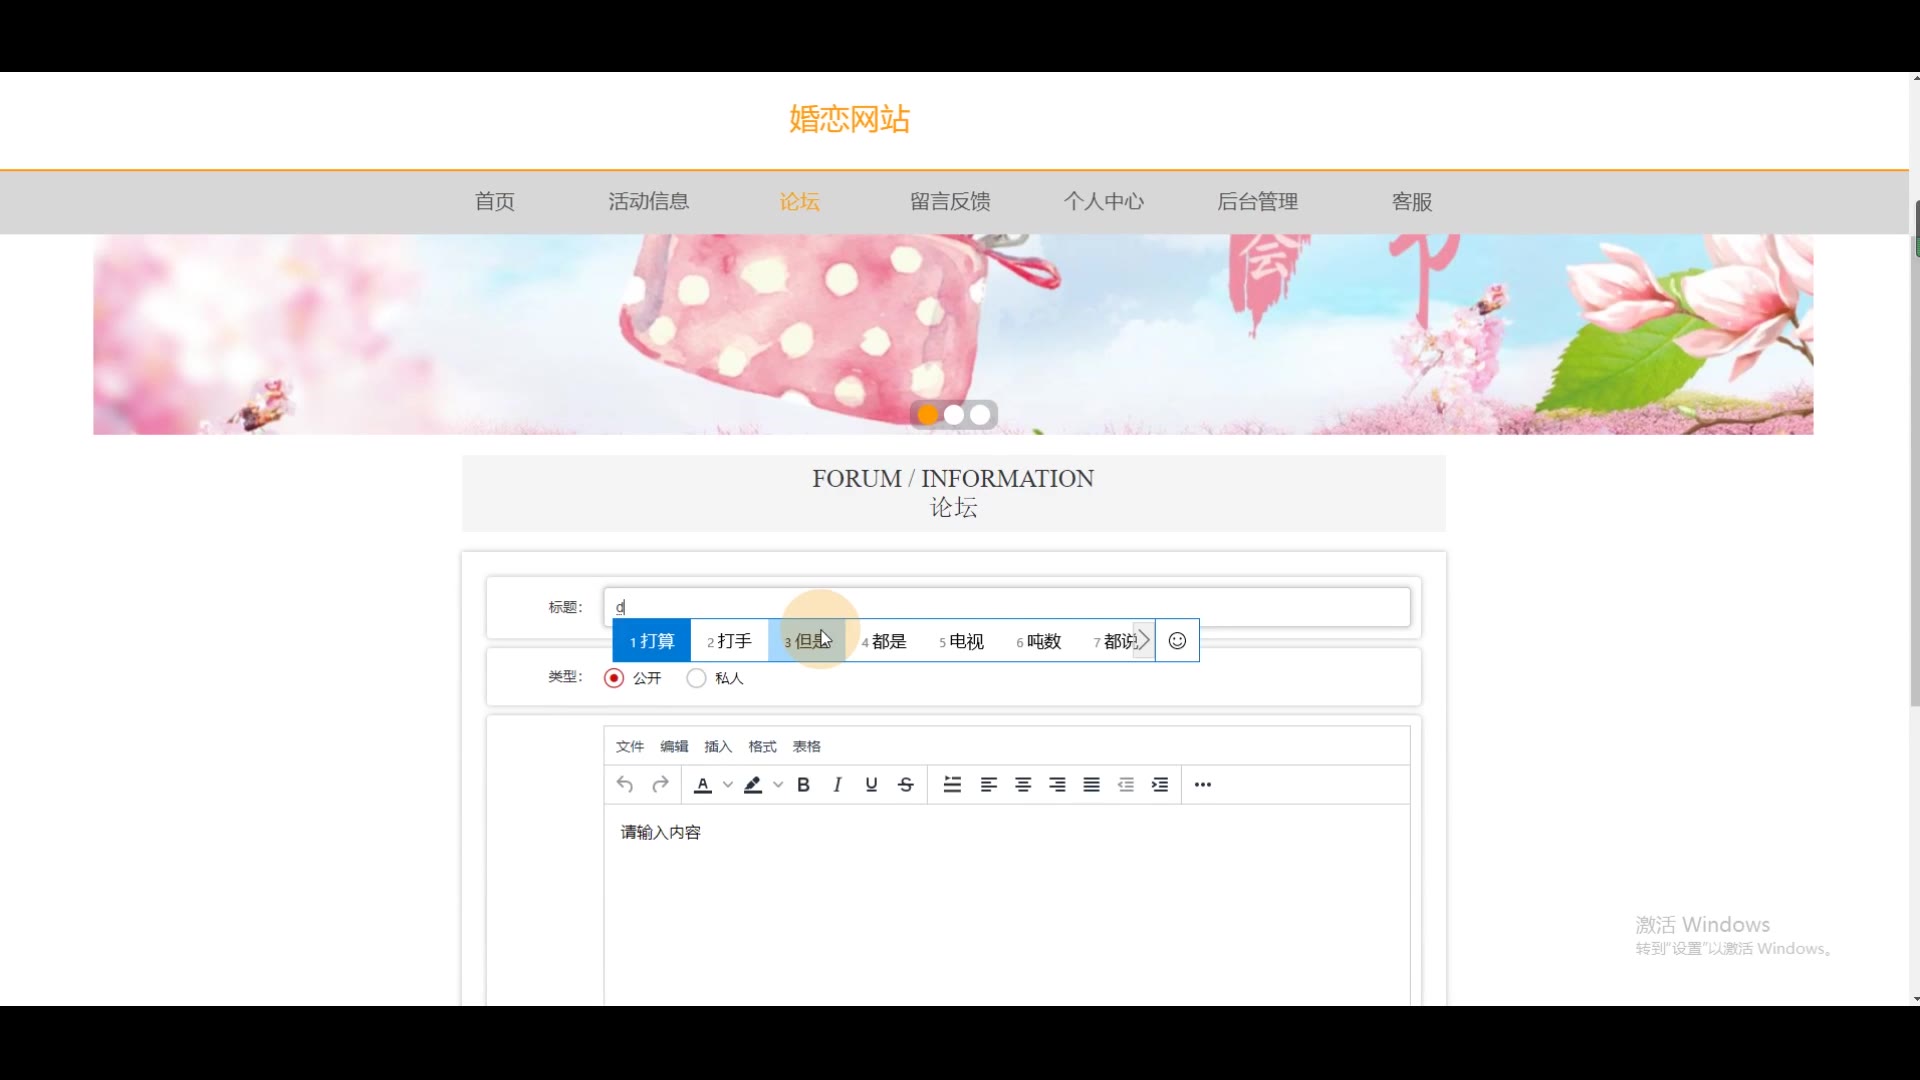Open the 格式 editor menu
Image resolution: width=1920 pixels, height=1080 pixels.
[x=762, y=747]
